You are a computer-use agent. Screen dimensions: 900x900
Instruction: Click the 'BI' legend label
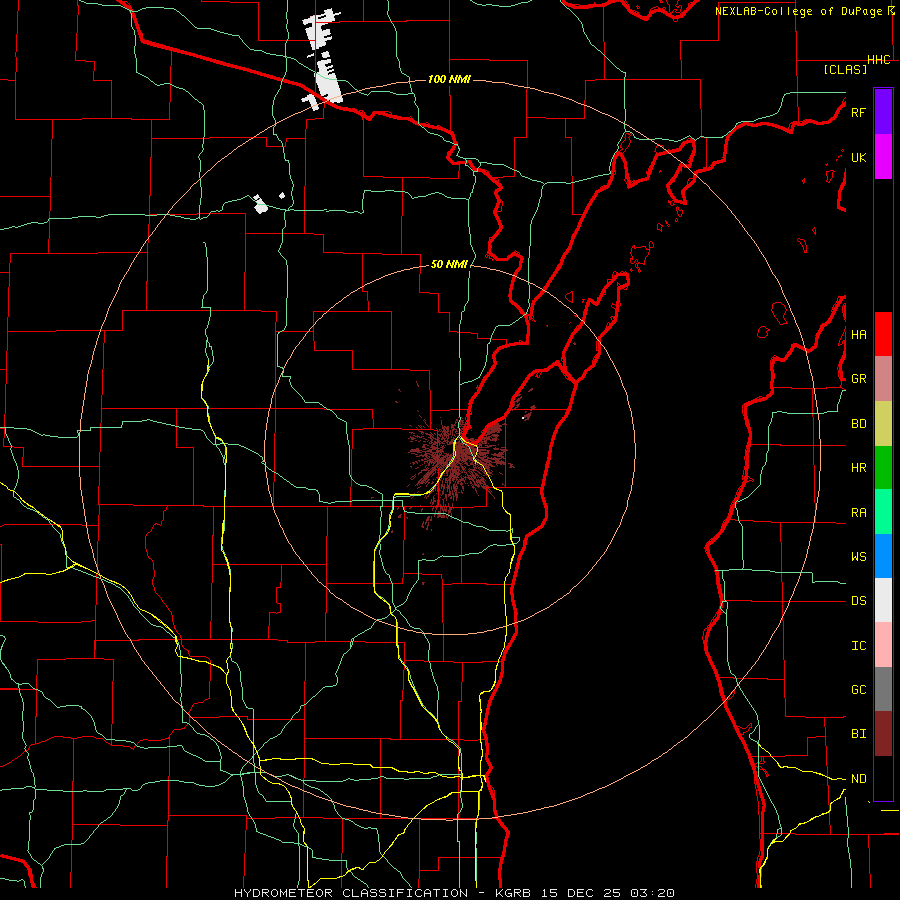(858, 734)
